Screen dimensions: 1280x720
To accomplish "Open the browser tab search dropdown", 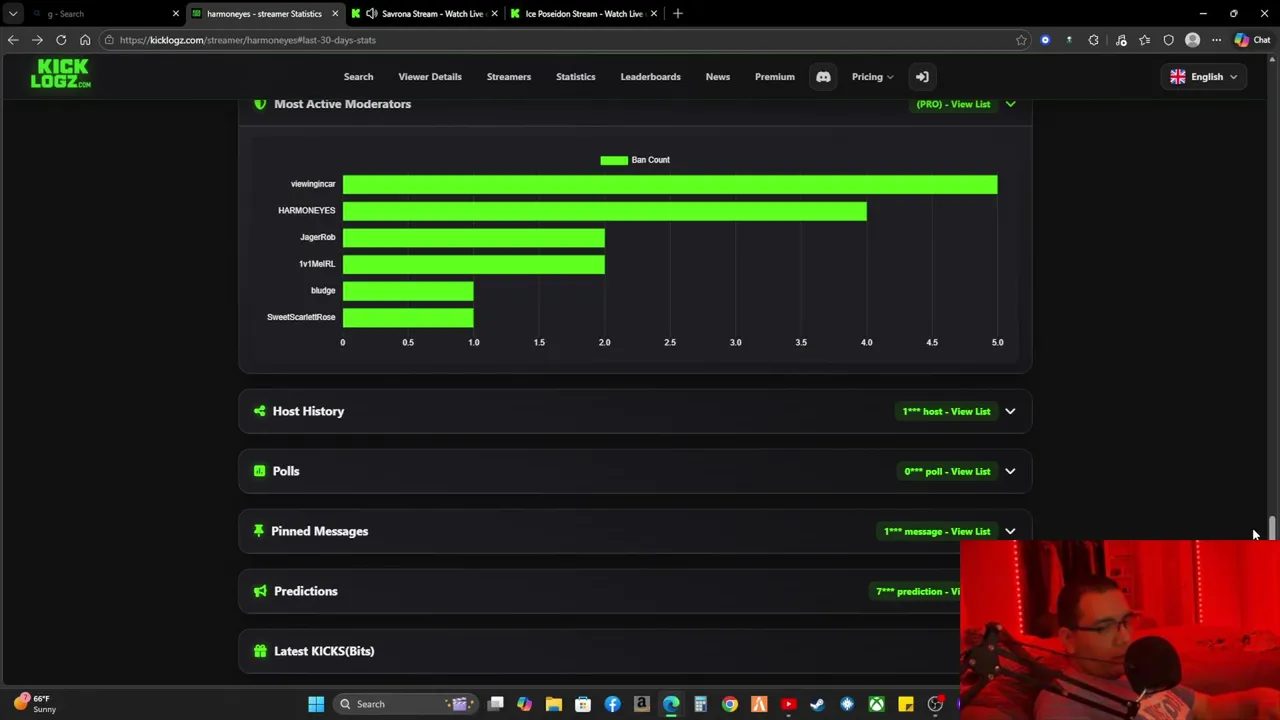I will (13, 14).
